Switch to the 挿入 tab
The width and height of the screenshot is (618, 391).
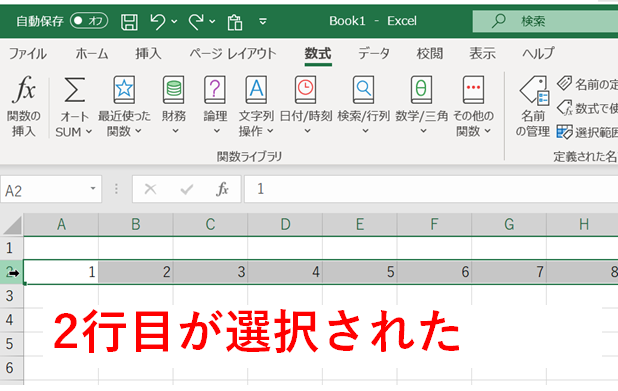tap(148, 53)
